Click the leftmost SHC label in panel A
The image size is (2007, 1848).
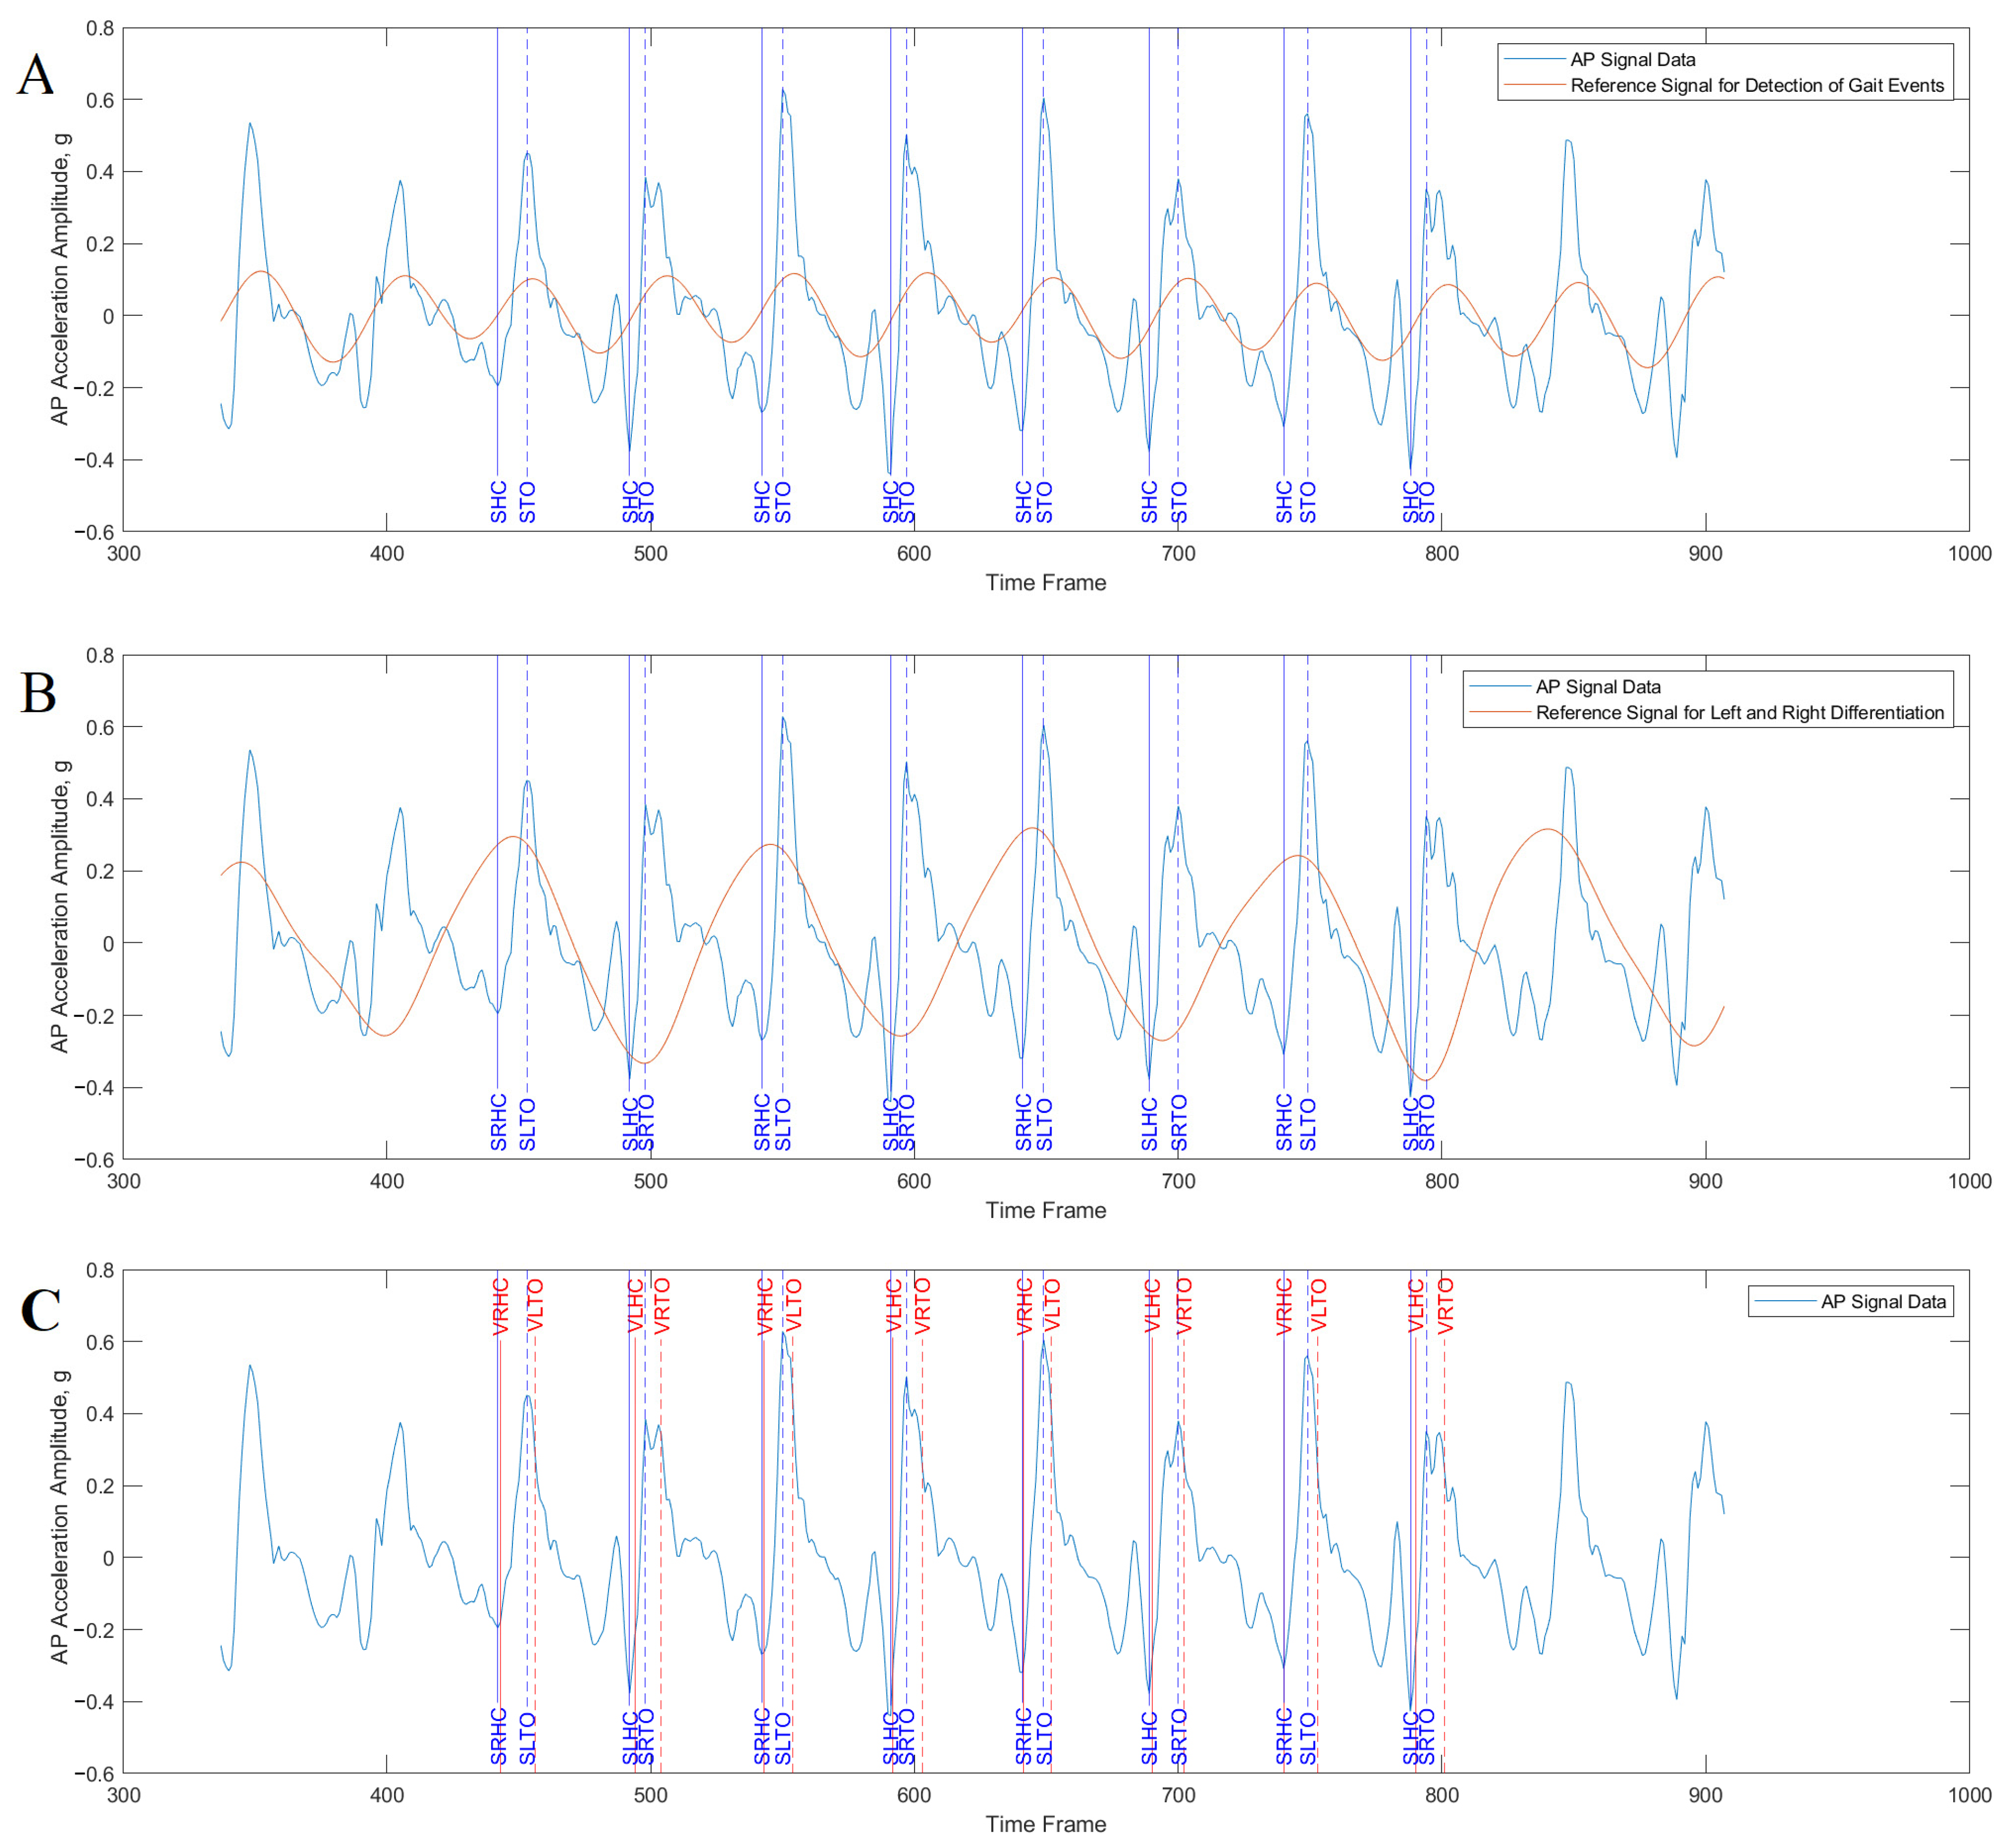[499, 502]
